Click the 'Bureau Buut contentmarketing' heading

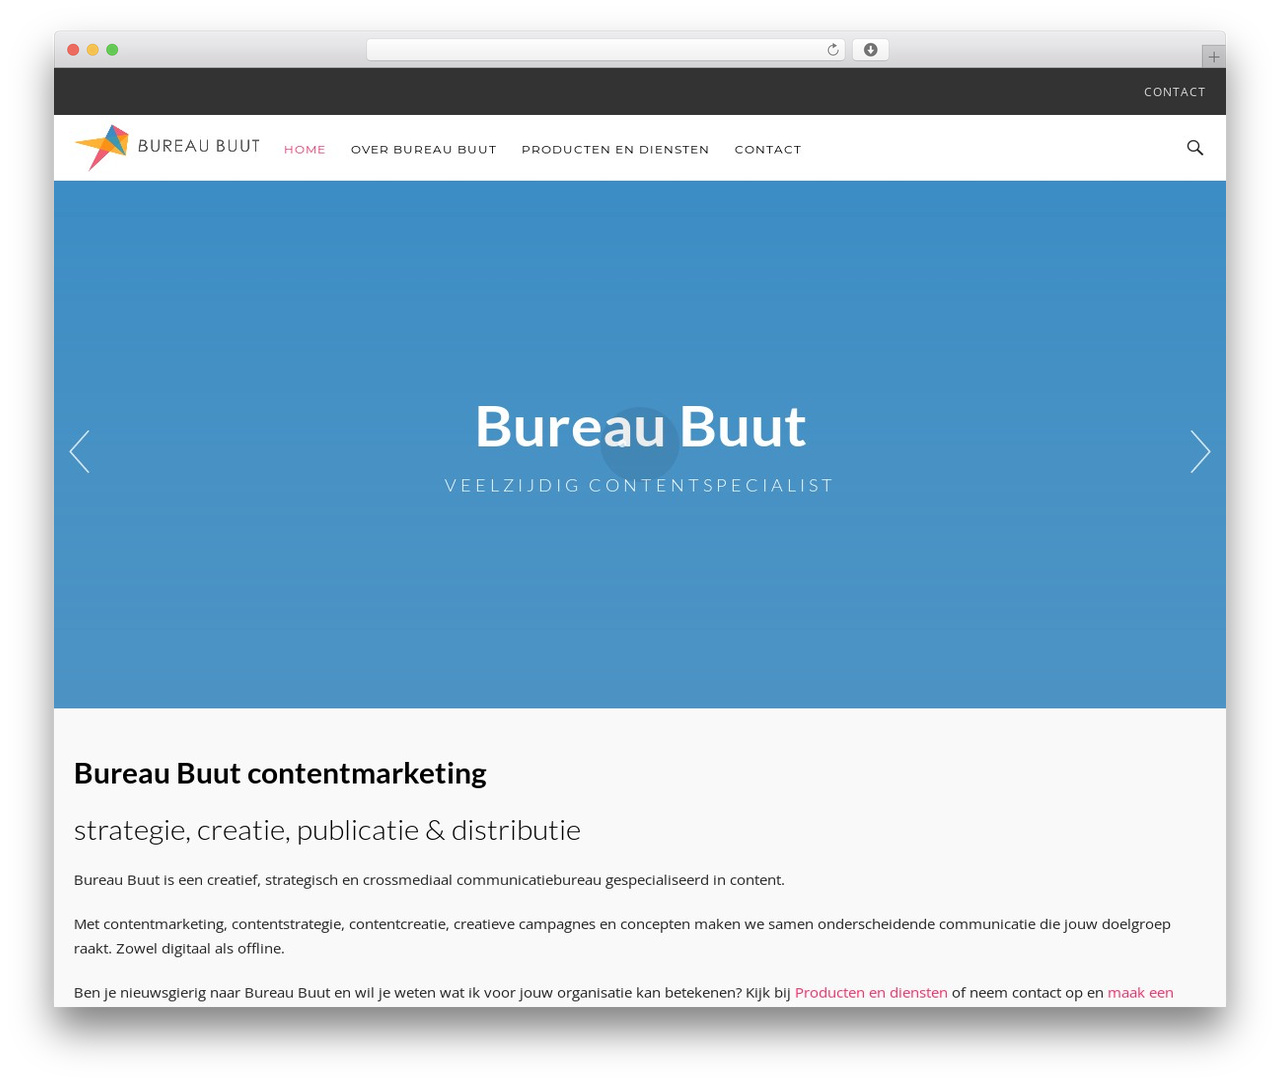[280, 773]
